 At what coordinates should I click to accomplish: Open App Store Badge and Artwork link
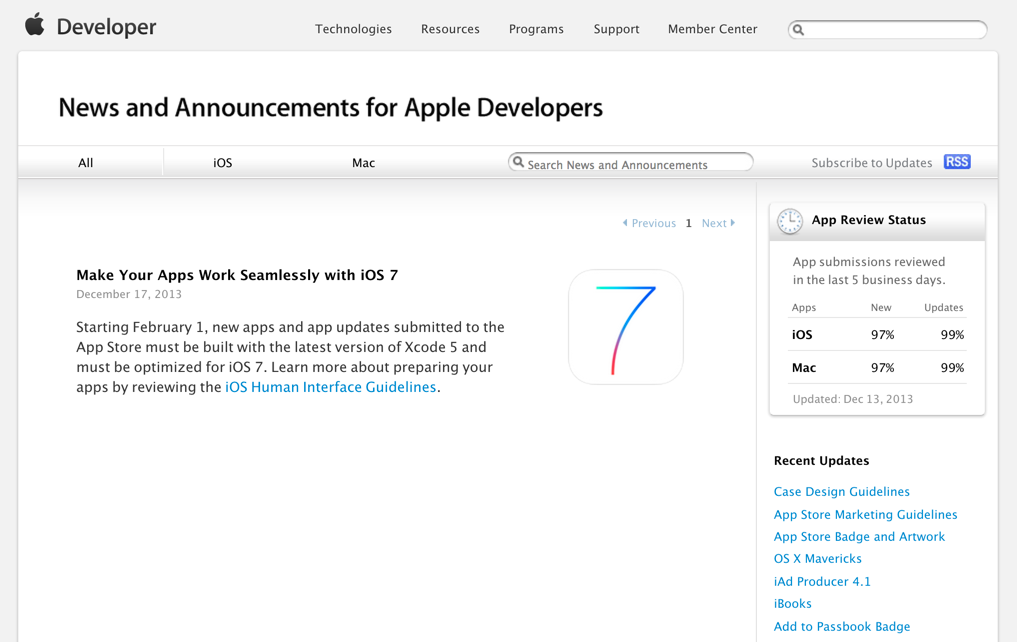click(x=859, y=536)
